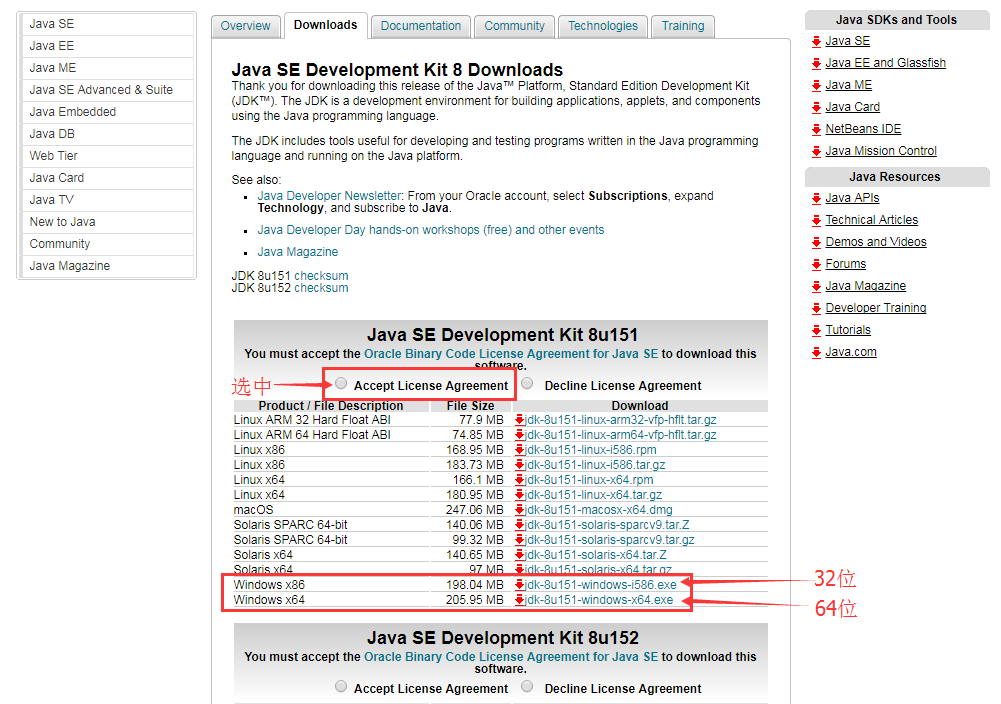The image size is (1001, 704).
Task: Click download icon for jdk-8u151-linux-arm64-vfp-hflt.tar.gz
Action: [520, 435]
